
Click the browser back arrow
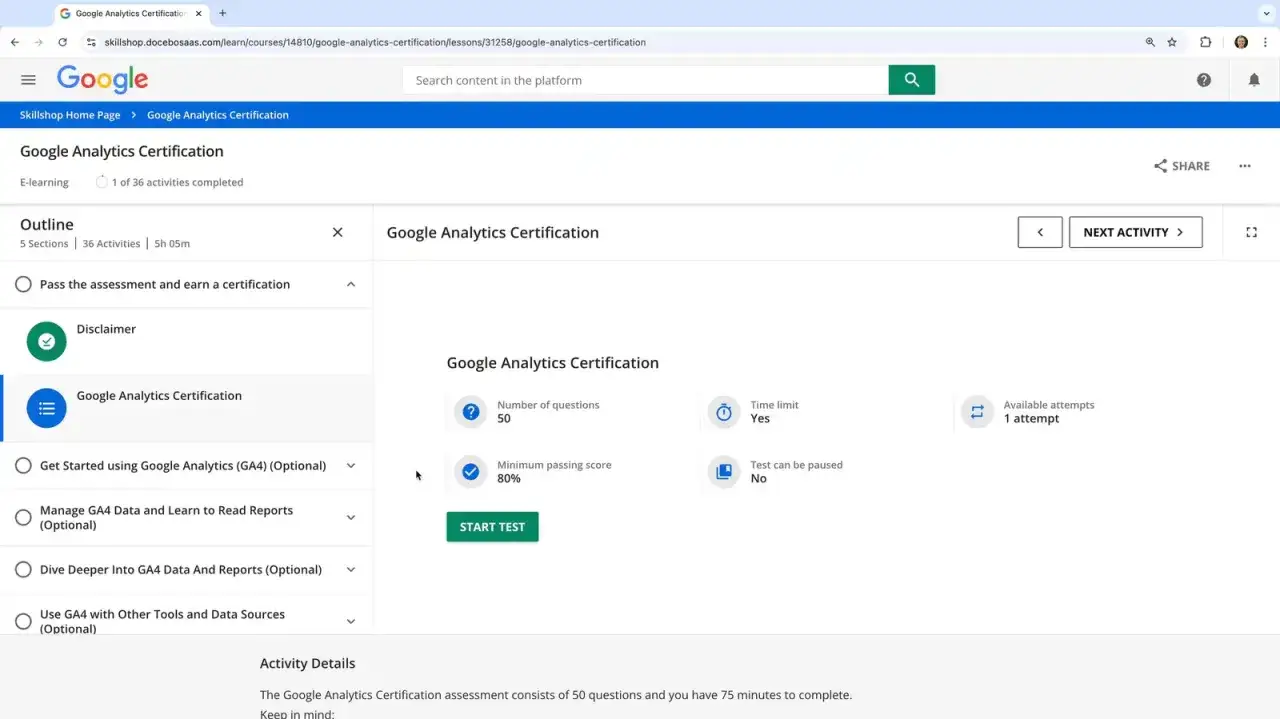pyautogui.click(x=15, y=42)
